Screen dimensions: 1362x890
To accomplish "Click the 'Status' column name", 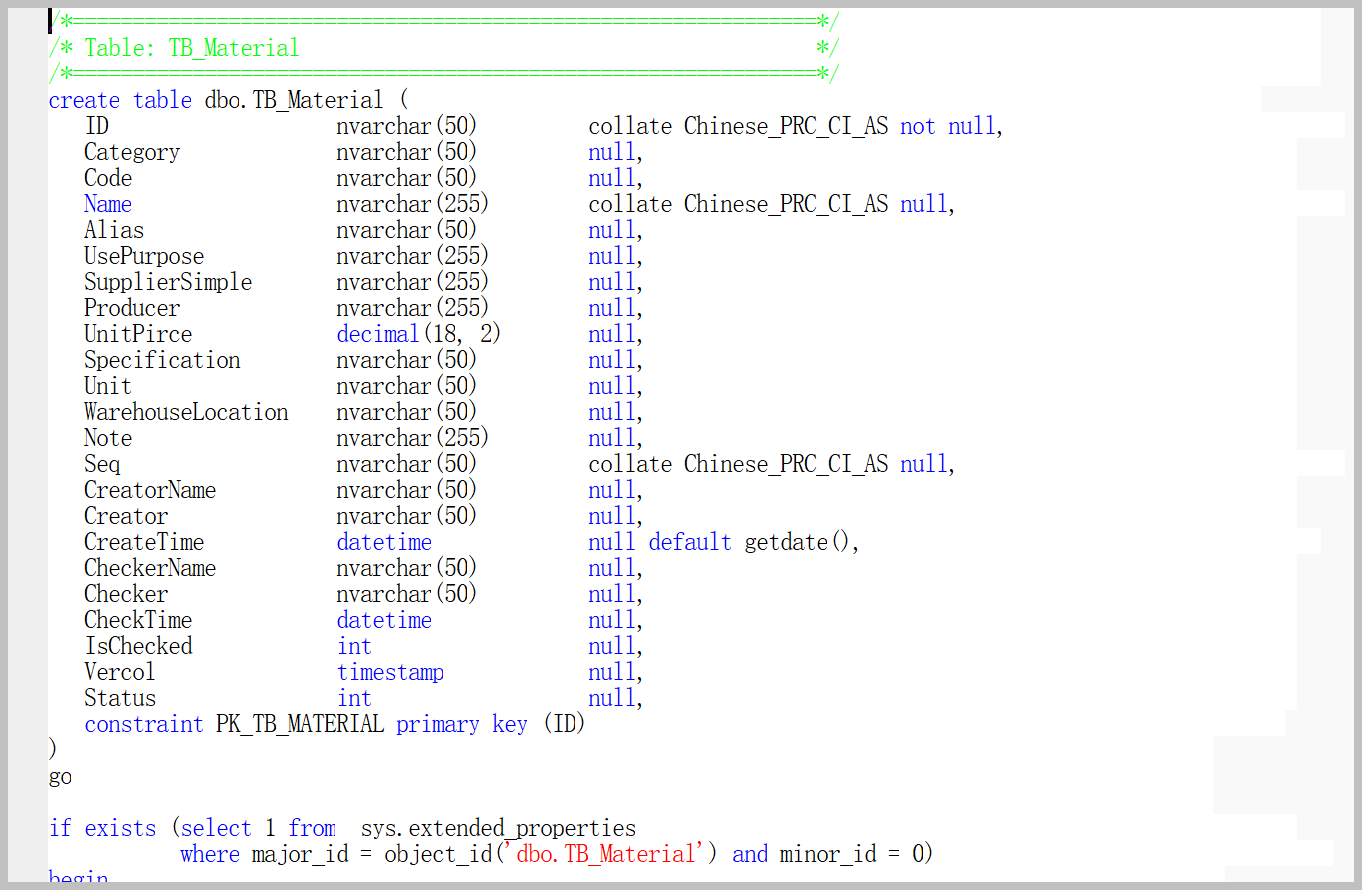I will tap(120, 698).
